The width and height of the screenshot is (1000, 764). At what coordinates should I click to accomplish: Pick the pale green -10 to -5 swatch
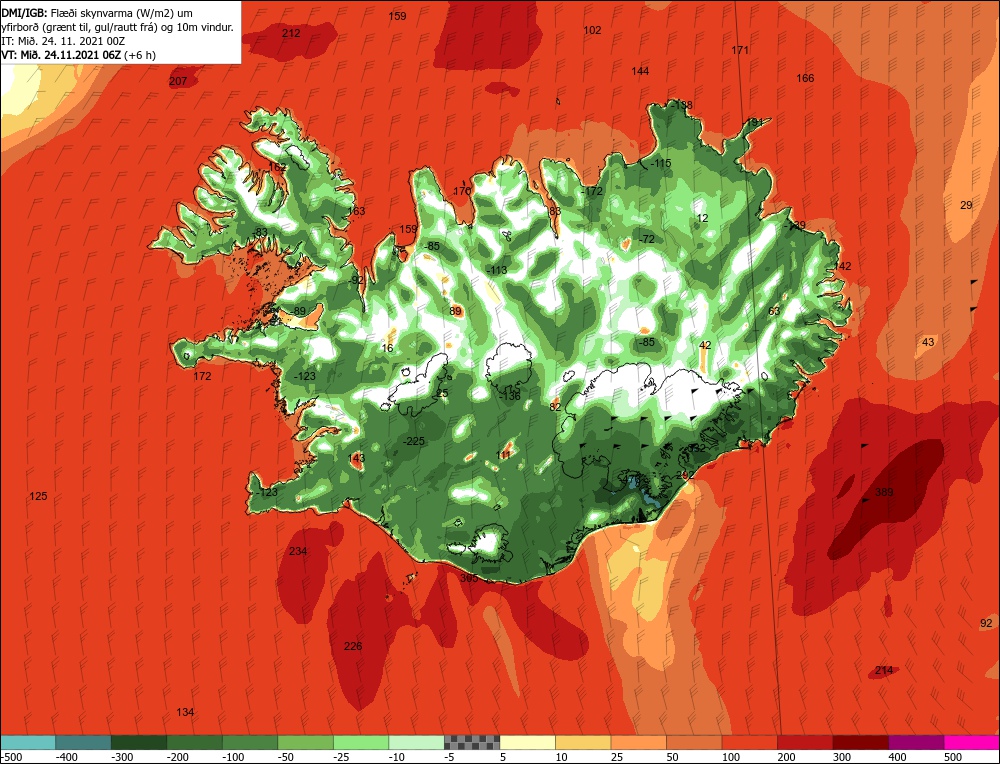point(416,742)
